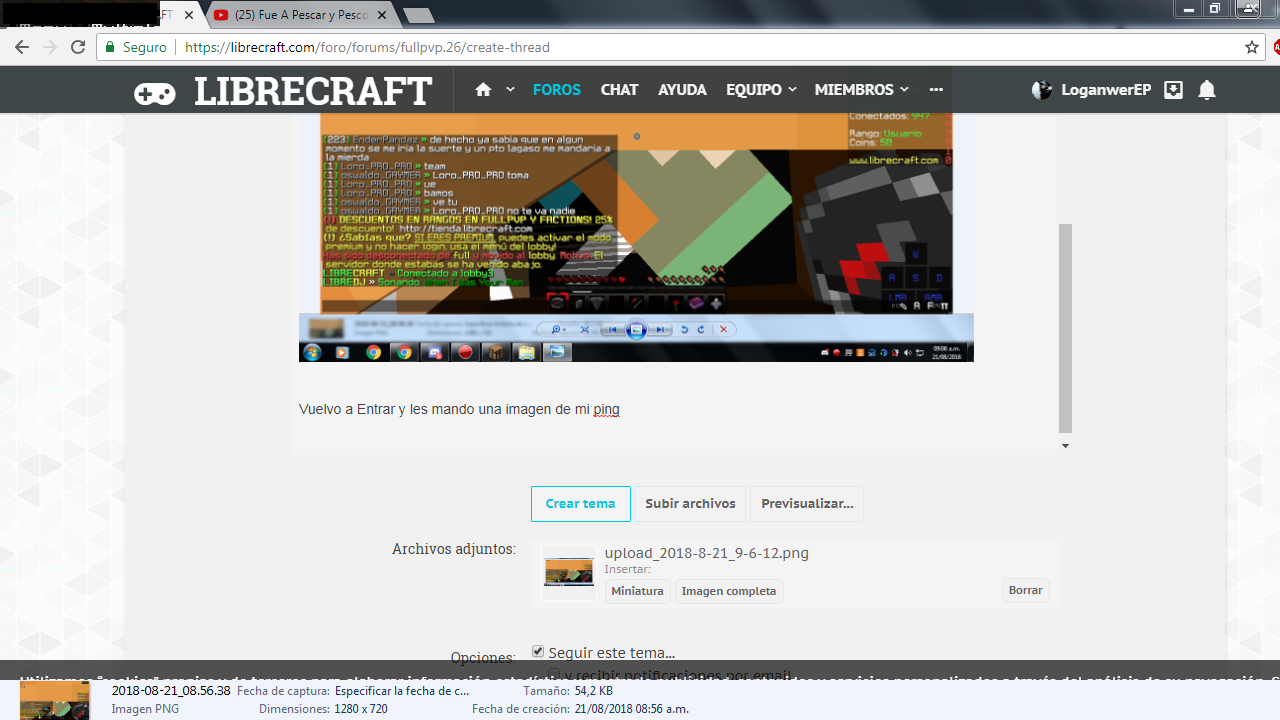This screenshot has width=1280, height=720.
Task: Open the AYUDA navigation item
Action: 682,90
